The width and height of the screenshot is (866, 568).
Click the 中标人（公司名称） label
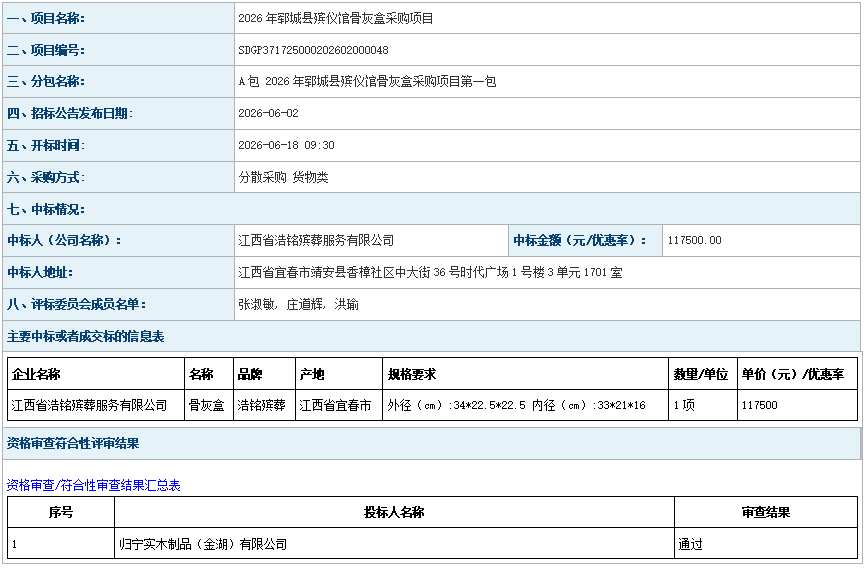[x=64, y=240]
